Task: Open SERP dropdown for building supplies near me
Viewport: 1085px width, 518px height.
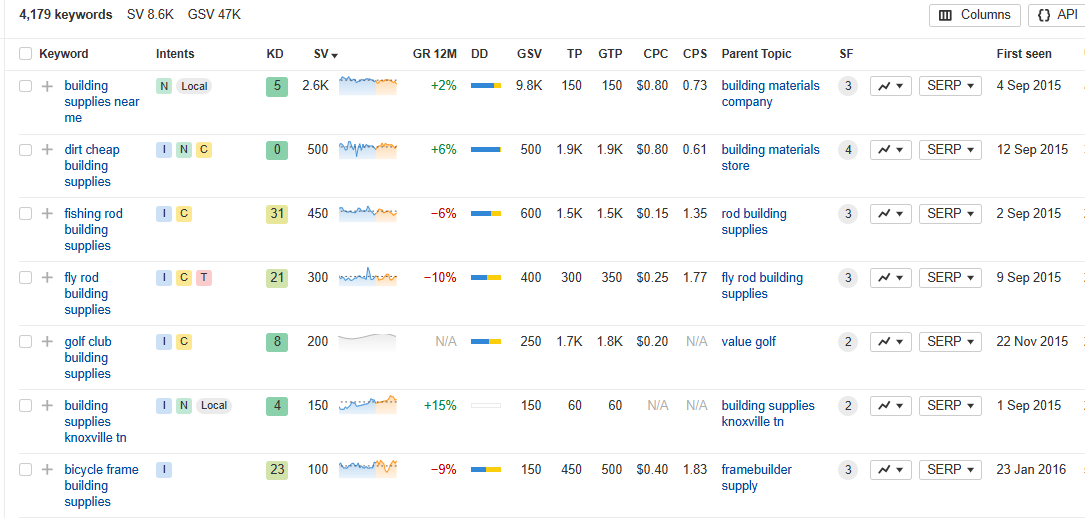Action: pos(950,86)
